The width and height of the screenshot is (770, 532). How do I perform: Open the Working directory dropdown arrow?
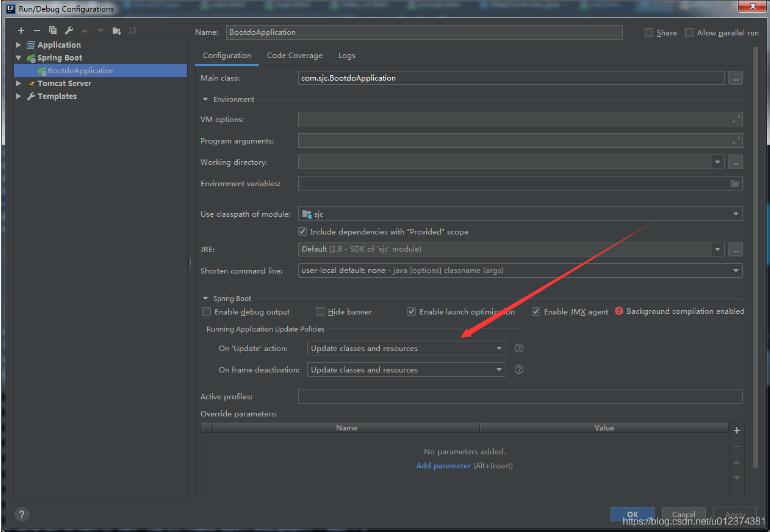[x=717, y=162]
